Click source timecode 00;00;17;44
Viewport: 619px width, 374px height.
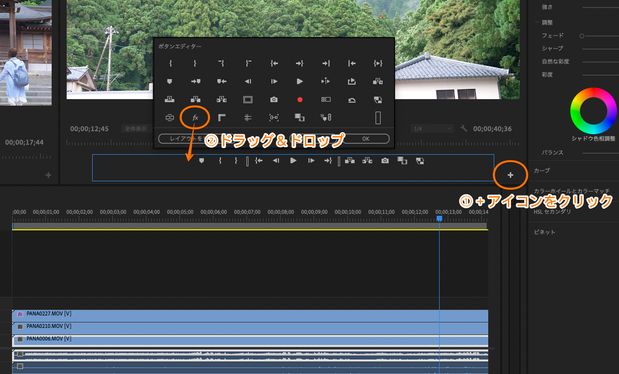click(x=24, y=142)
